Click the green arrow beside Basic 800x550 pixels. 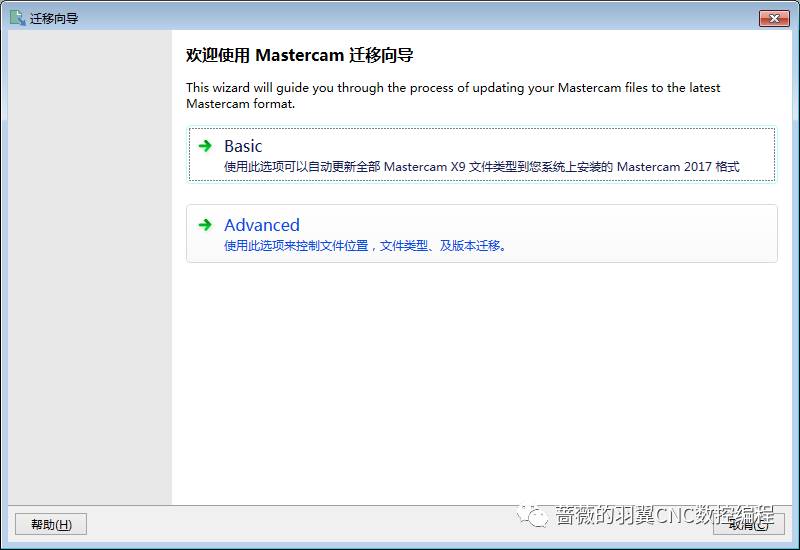point(205,146)
